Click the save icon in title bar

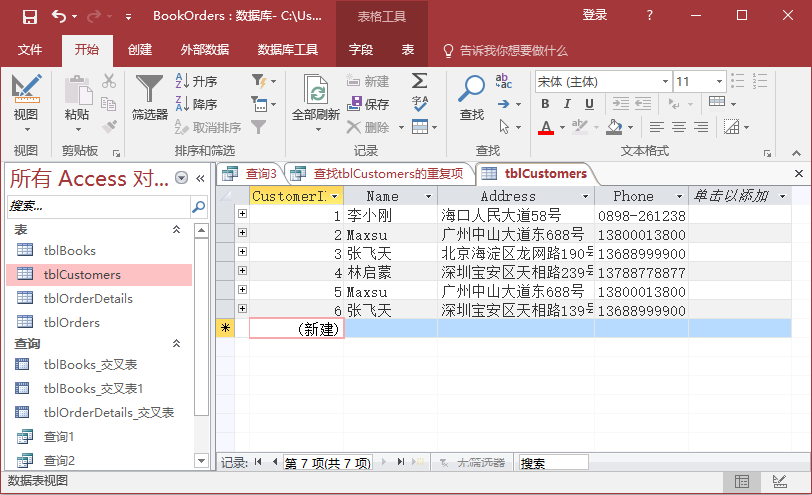[30, 16]
